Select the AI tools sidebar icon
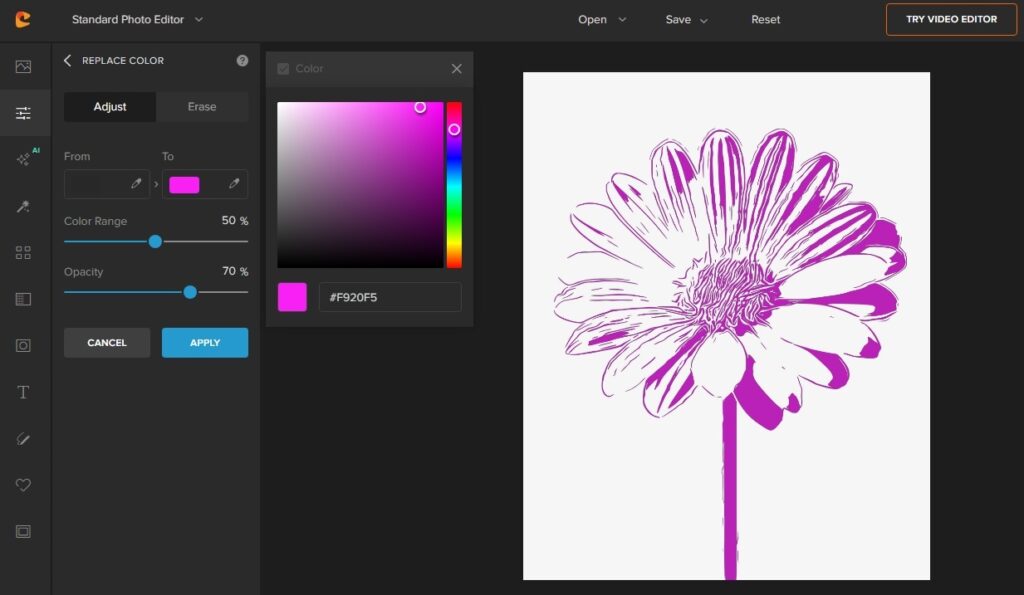This screenshot has width=1024, height=595. 23,158
